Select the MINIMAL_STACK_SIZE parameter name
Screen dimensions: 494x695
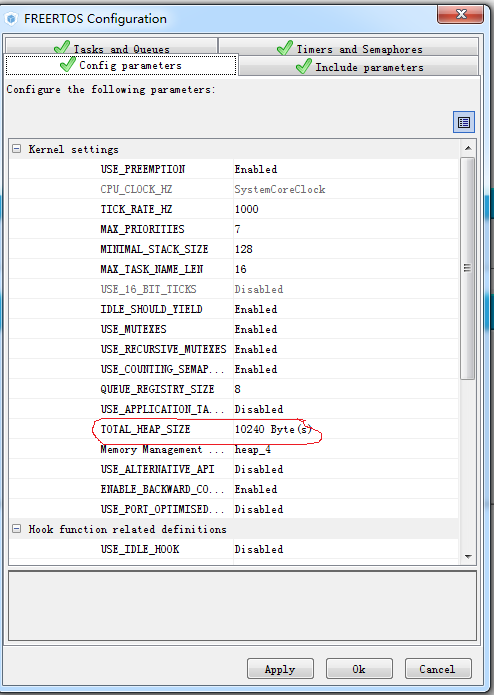tap(154, 249)
